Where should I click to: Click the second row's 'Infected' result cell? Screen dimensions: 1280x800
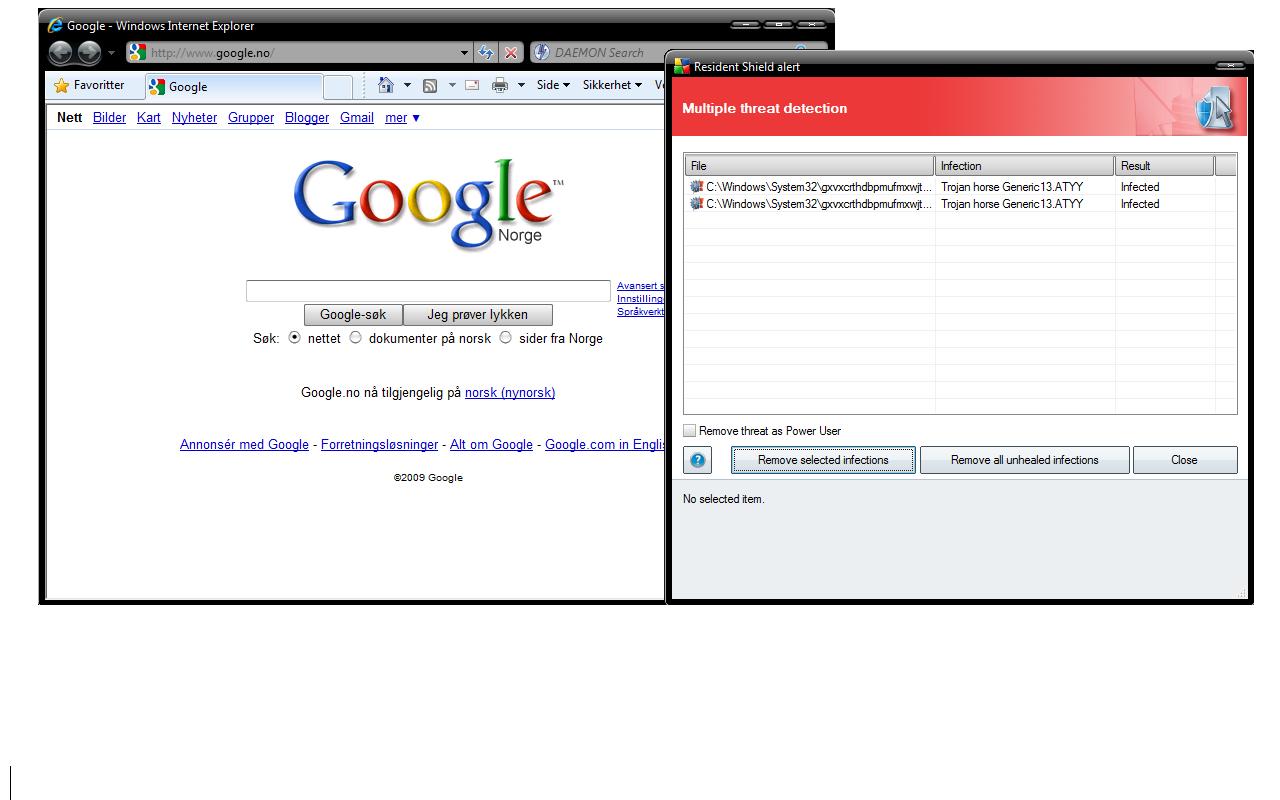[x=1140, y=204]
